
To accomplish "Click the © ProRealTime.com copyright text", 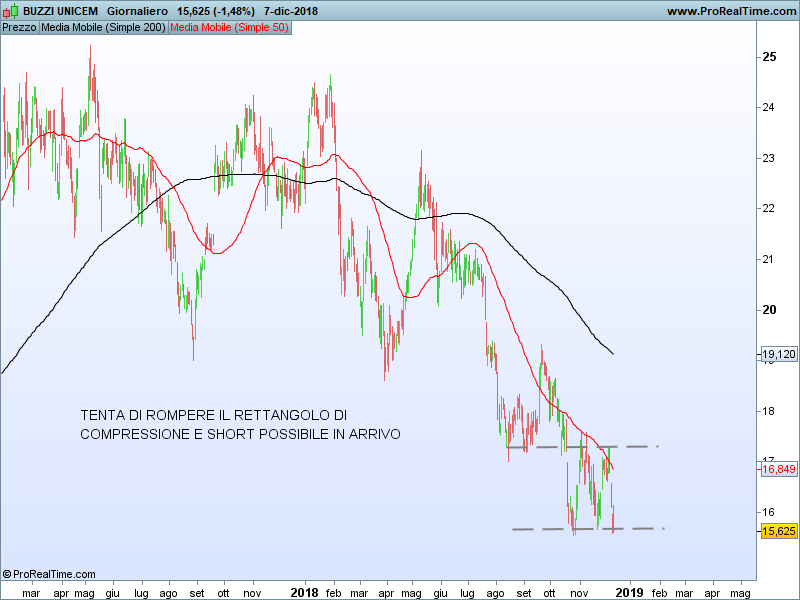I will click(49, 574).
